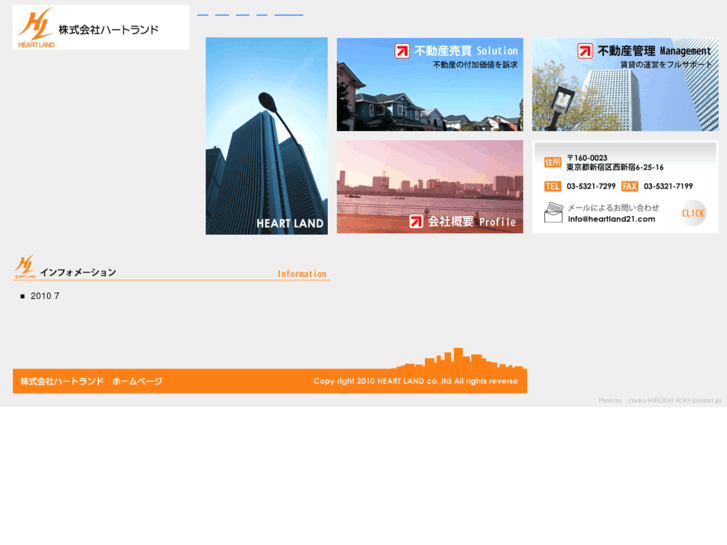727x545 pixels.
Task: Click the telephone number 03-5321-7299
Action: (x=591, y=186)
